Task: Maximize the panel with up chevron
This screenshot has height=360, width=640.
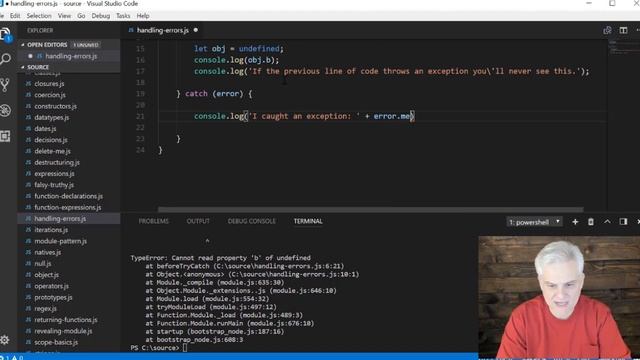Action: click(607, 222)
